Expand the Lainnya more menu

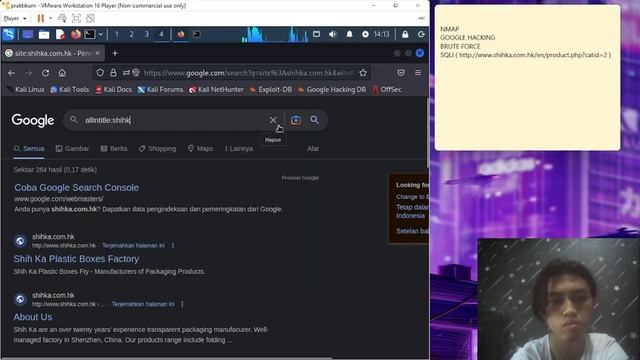(x=239, y=149)
